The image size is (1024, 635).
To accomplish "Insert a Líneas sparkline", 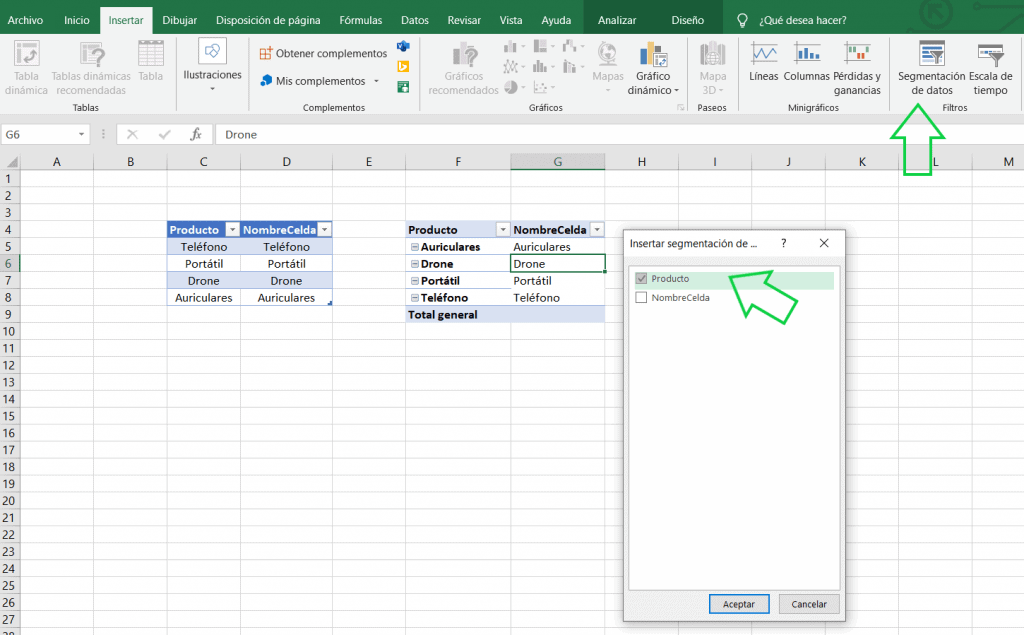I will 763,61.
